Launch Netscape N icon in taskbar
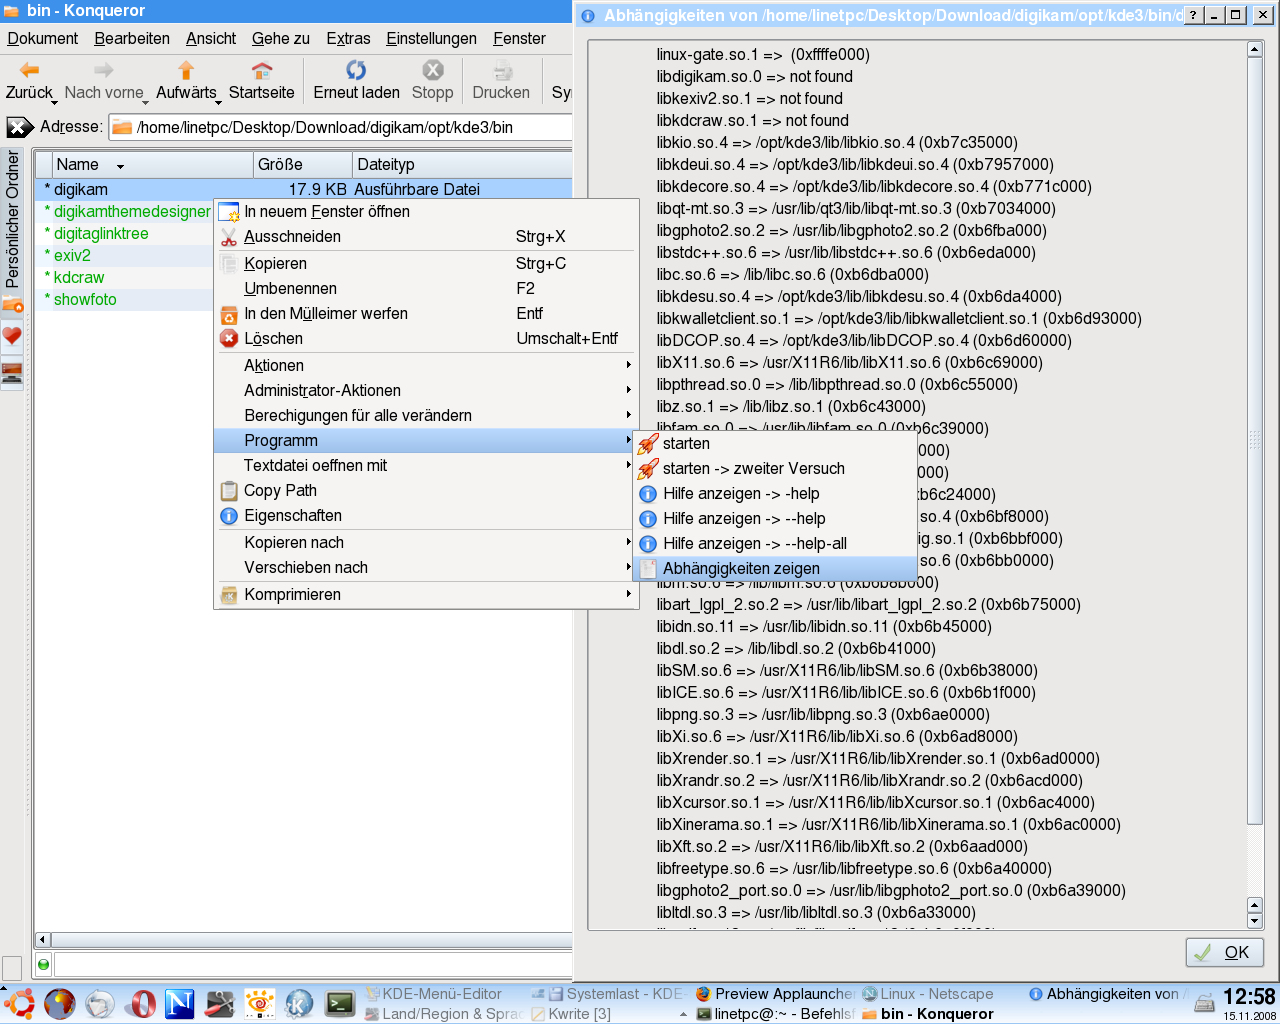Viewport: 1280px width, 1024px height. (x=179, y=1003)
